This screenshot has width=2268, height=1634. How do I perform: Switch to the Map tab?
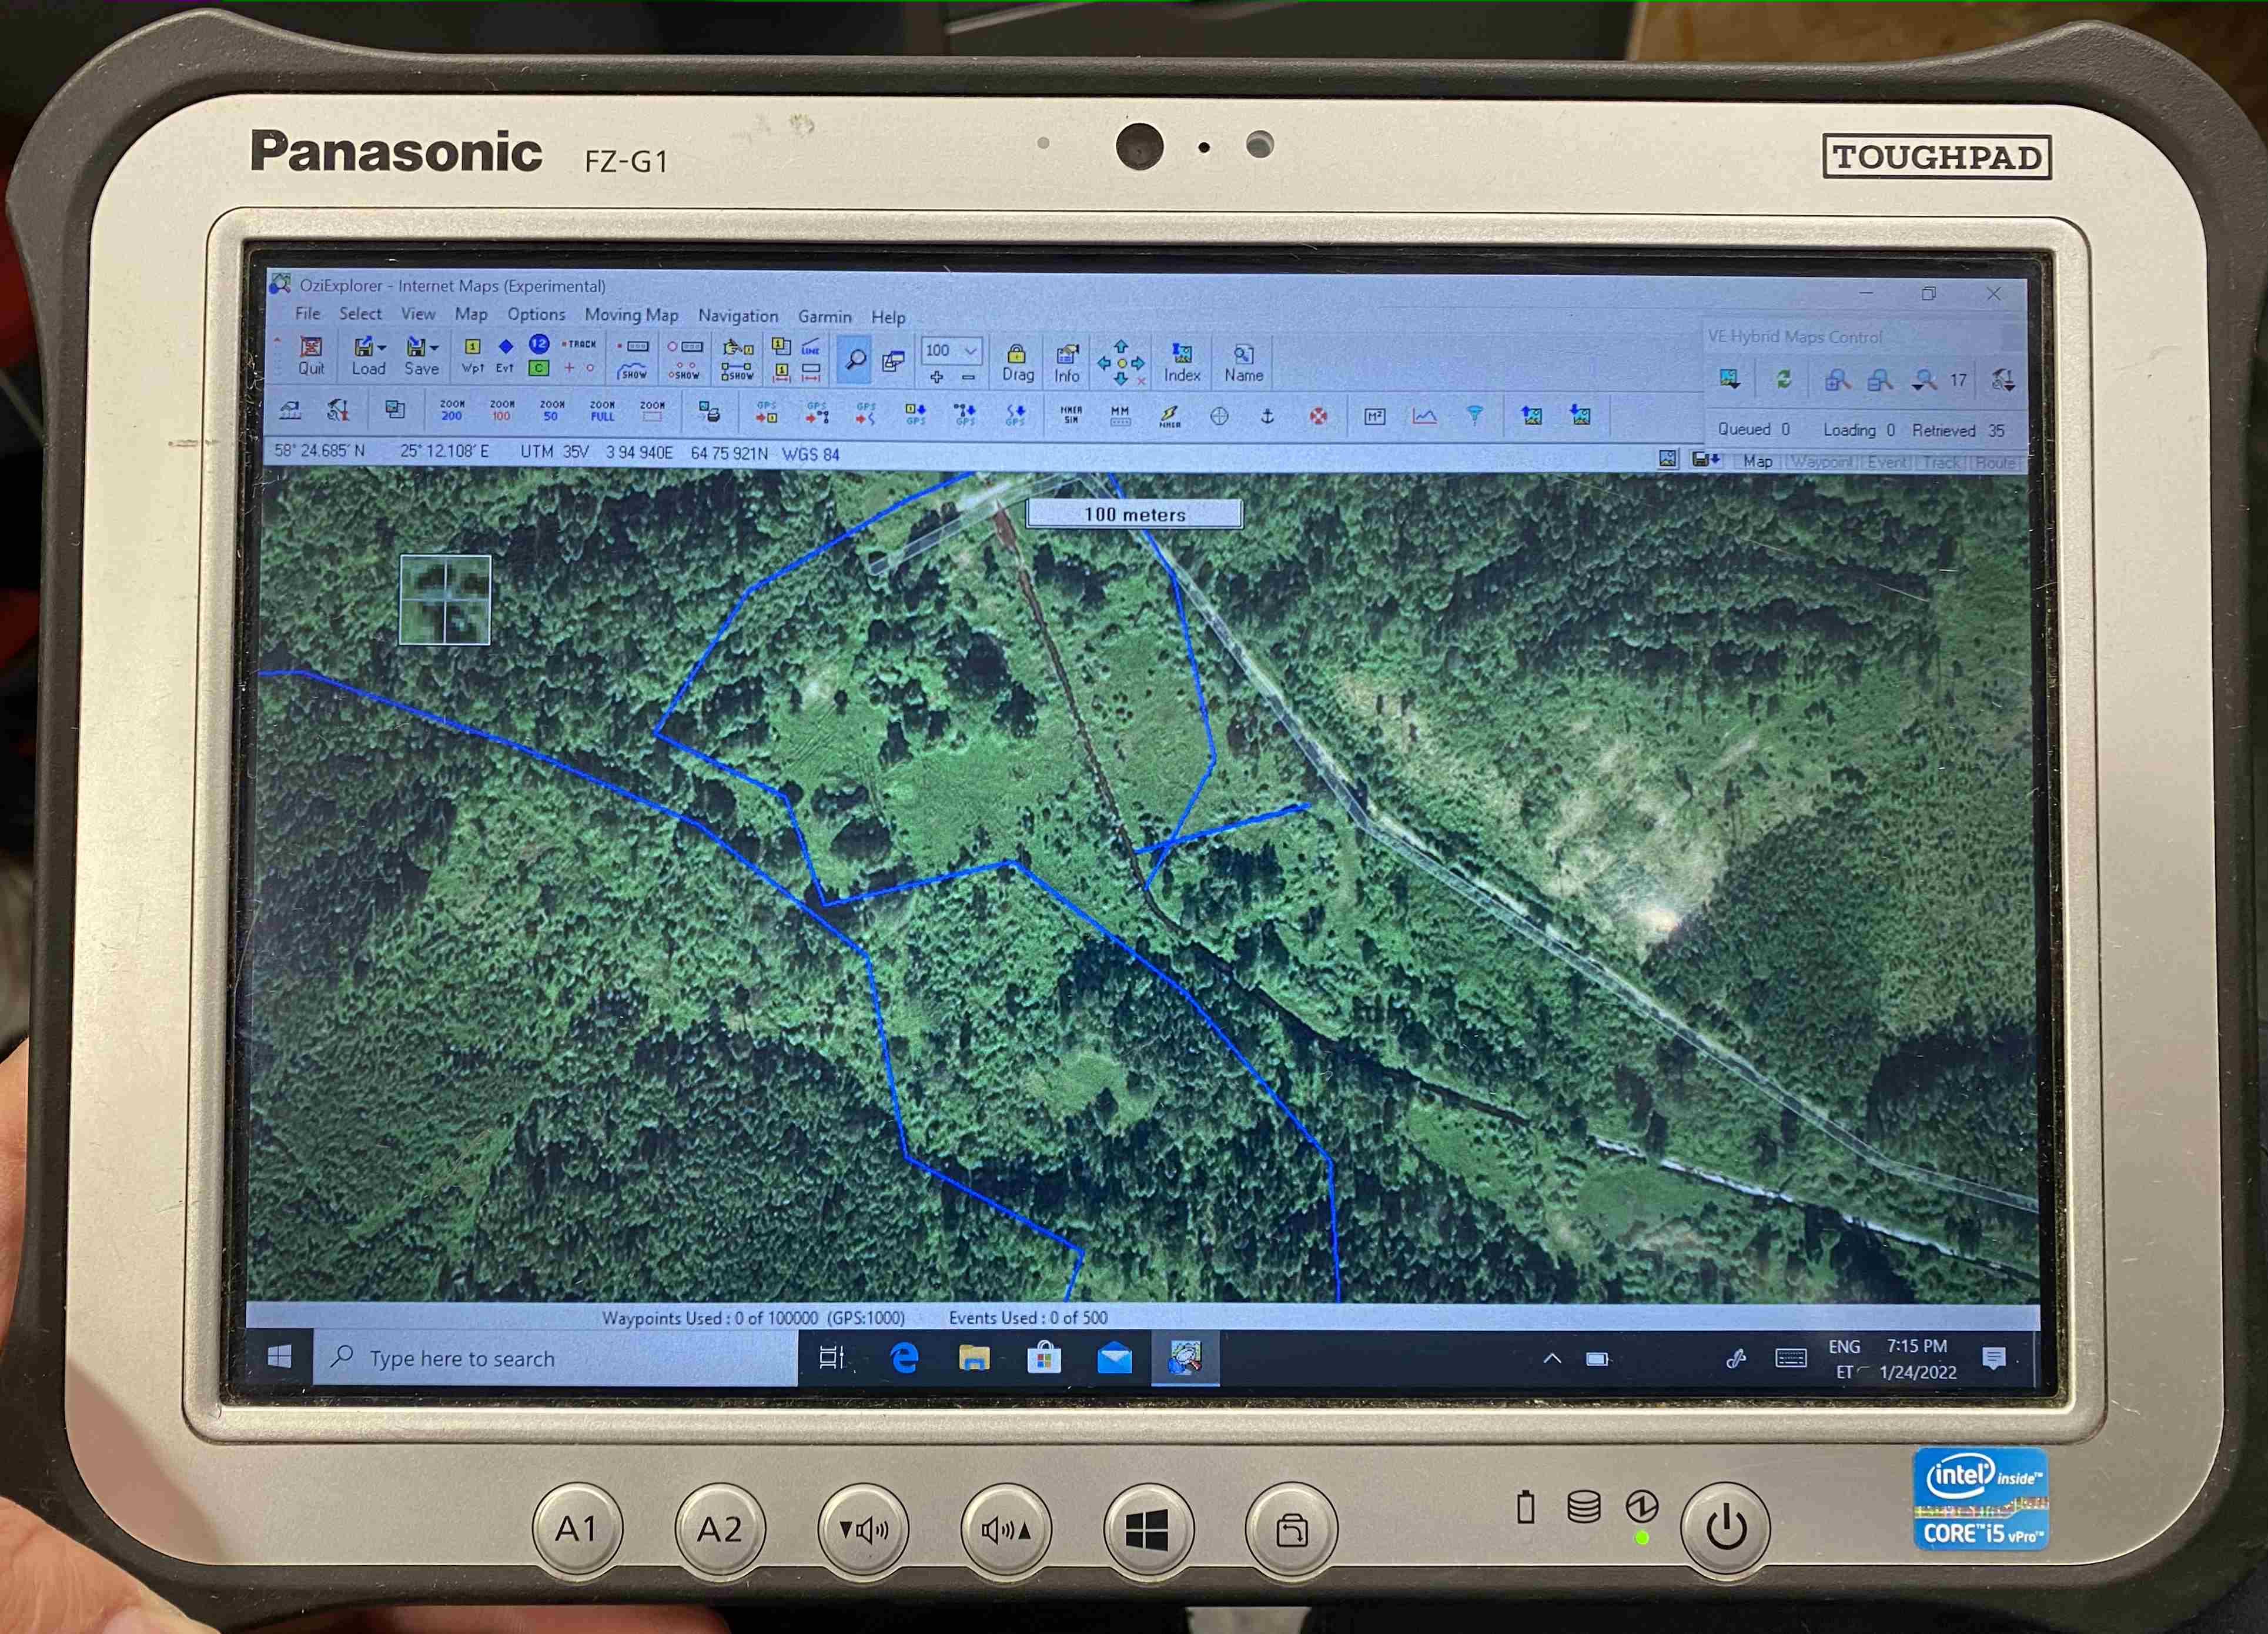coord(1757,462)
